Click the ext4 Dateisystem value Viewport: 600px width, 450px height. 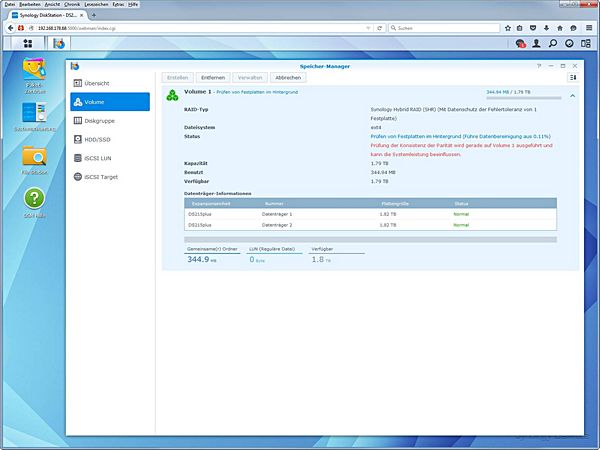pos(376,127)
